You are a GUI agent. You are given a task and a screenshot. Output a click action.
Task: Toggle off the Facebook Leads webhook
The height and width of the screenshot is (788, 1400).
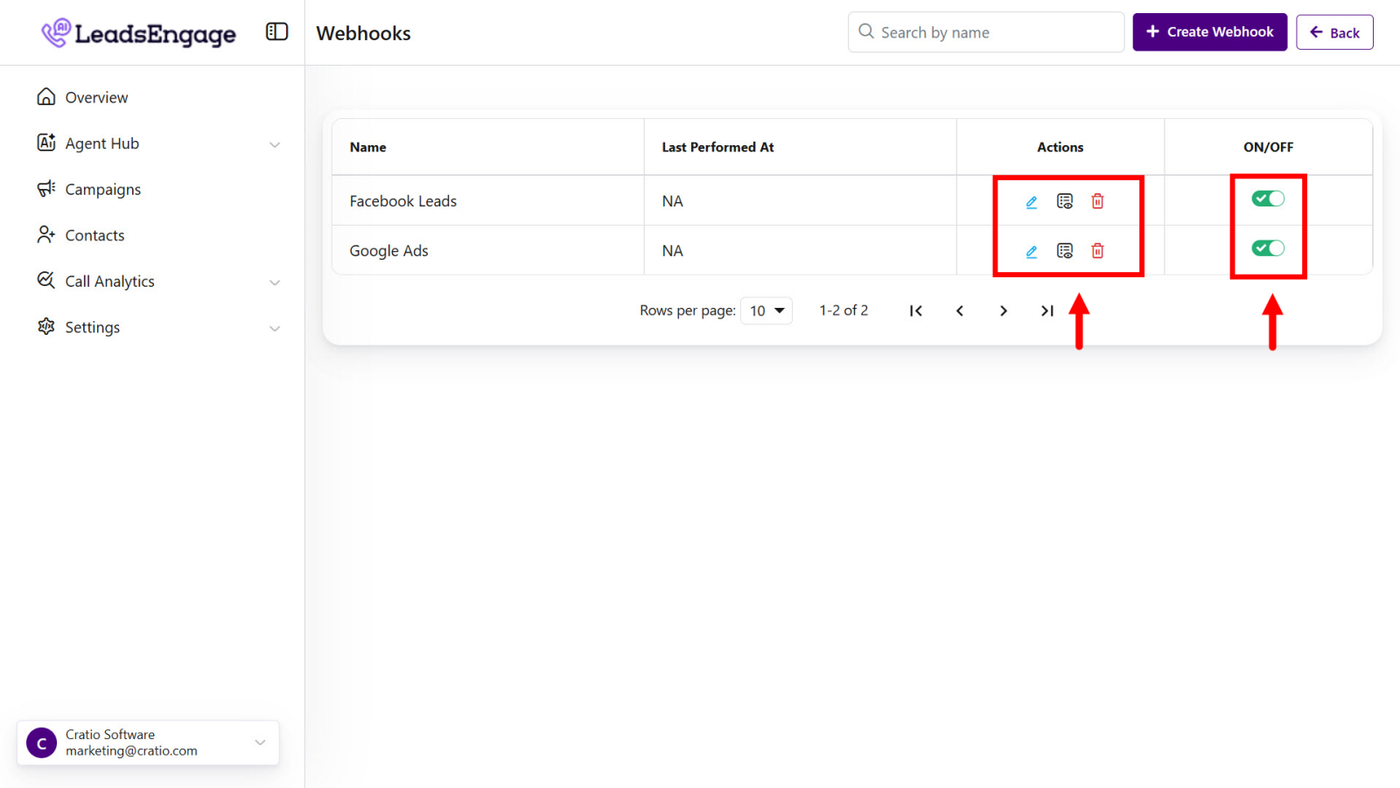point(1268,199)
